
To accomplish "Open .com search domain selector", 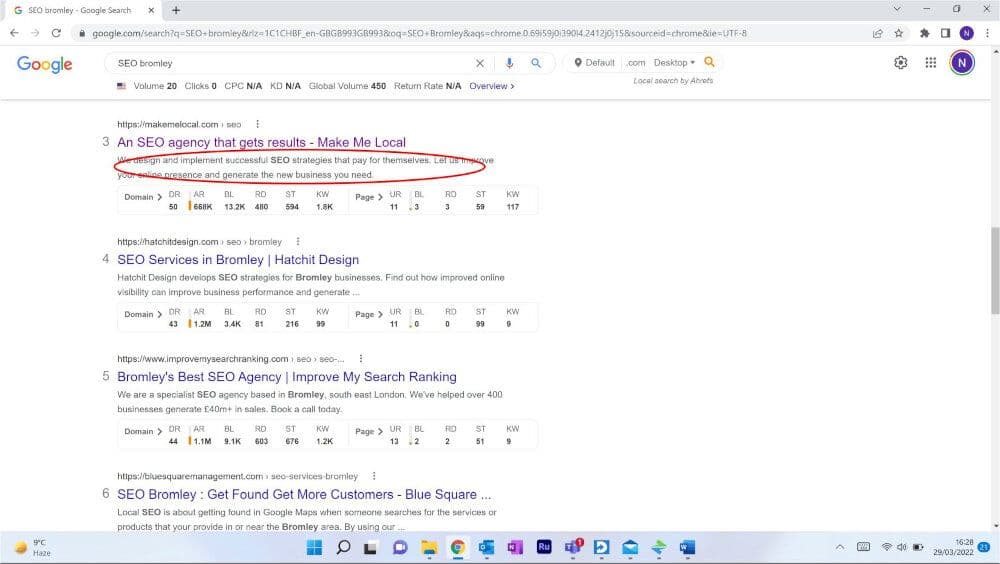I will pyautogui.click(x=635, y=63).
